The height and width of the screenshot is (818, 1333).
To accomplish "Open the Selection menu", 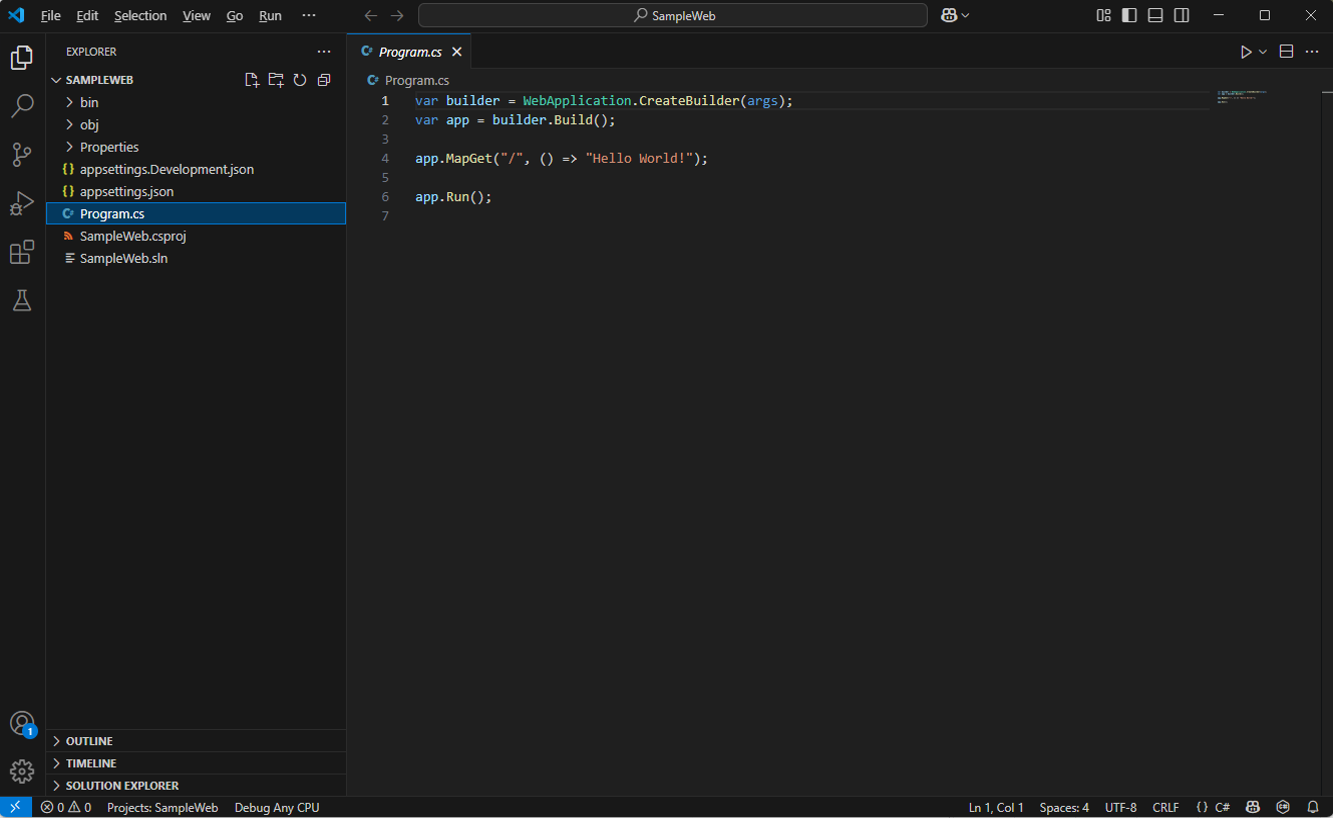I will (140, 16).
